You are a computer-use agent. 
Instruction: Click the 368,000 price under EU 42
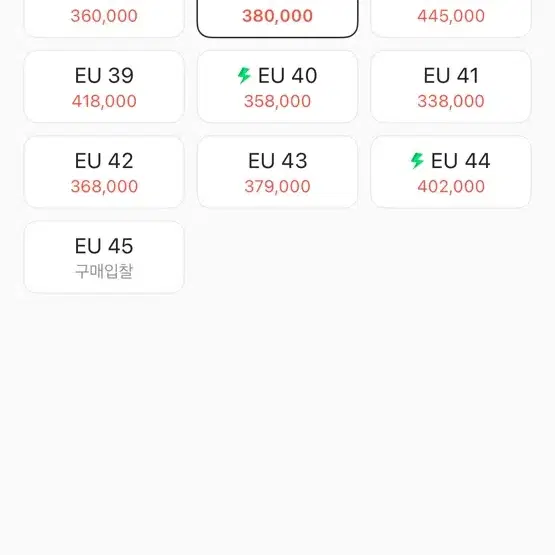click(104, 187)
